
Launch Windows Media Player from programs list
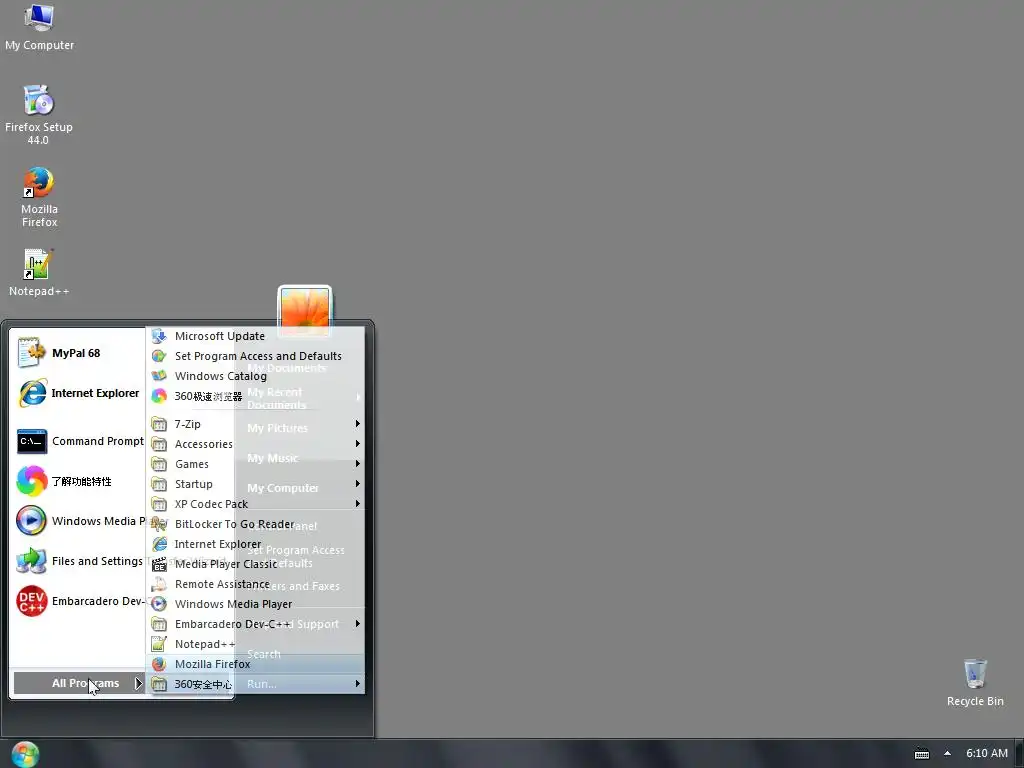coord(255,604)
